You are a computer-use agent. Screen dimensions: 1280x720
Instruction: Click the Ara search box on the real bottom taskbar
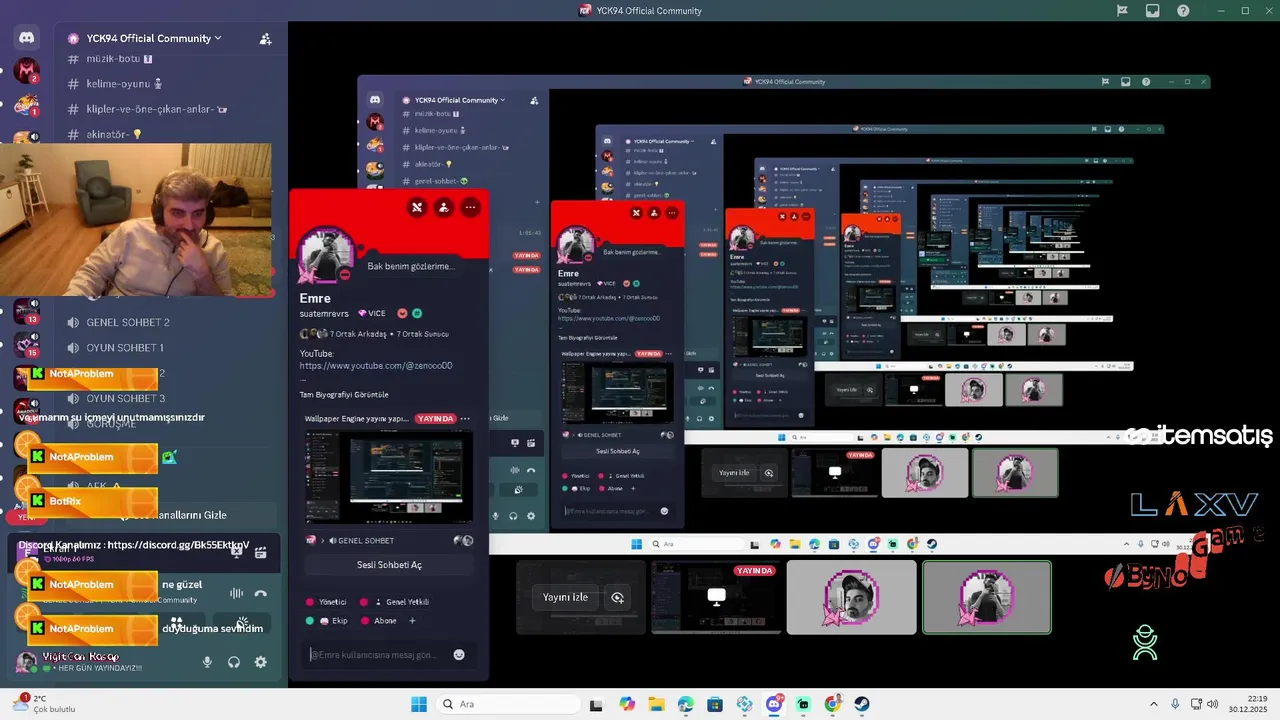click(x=506, y=704)
